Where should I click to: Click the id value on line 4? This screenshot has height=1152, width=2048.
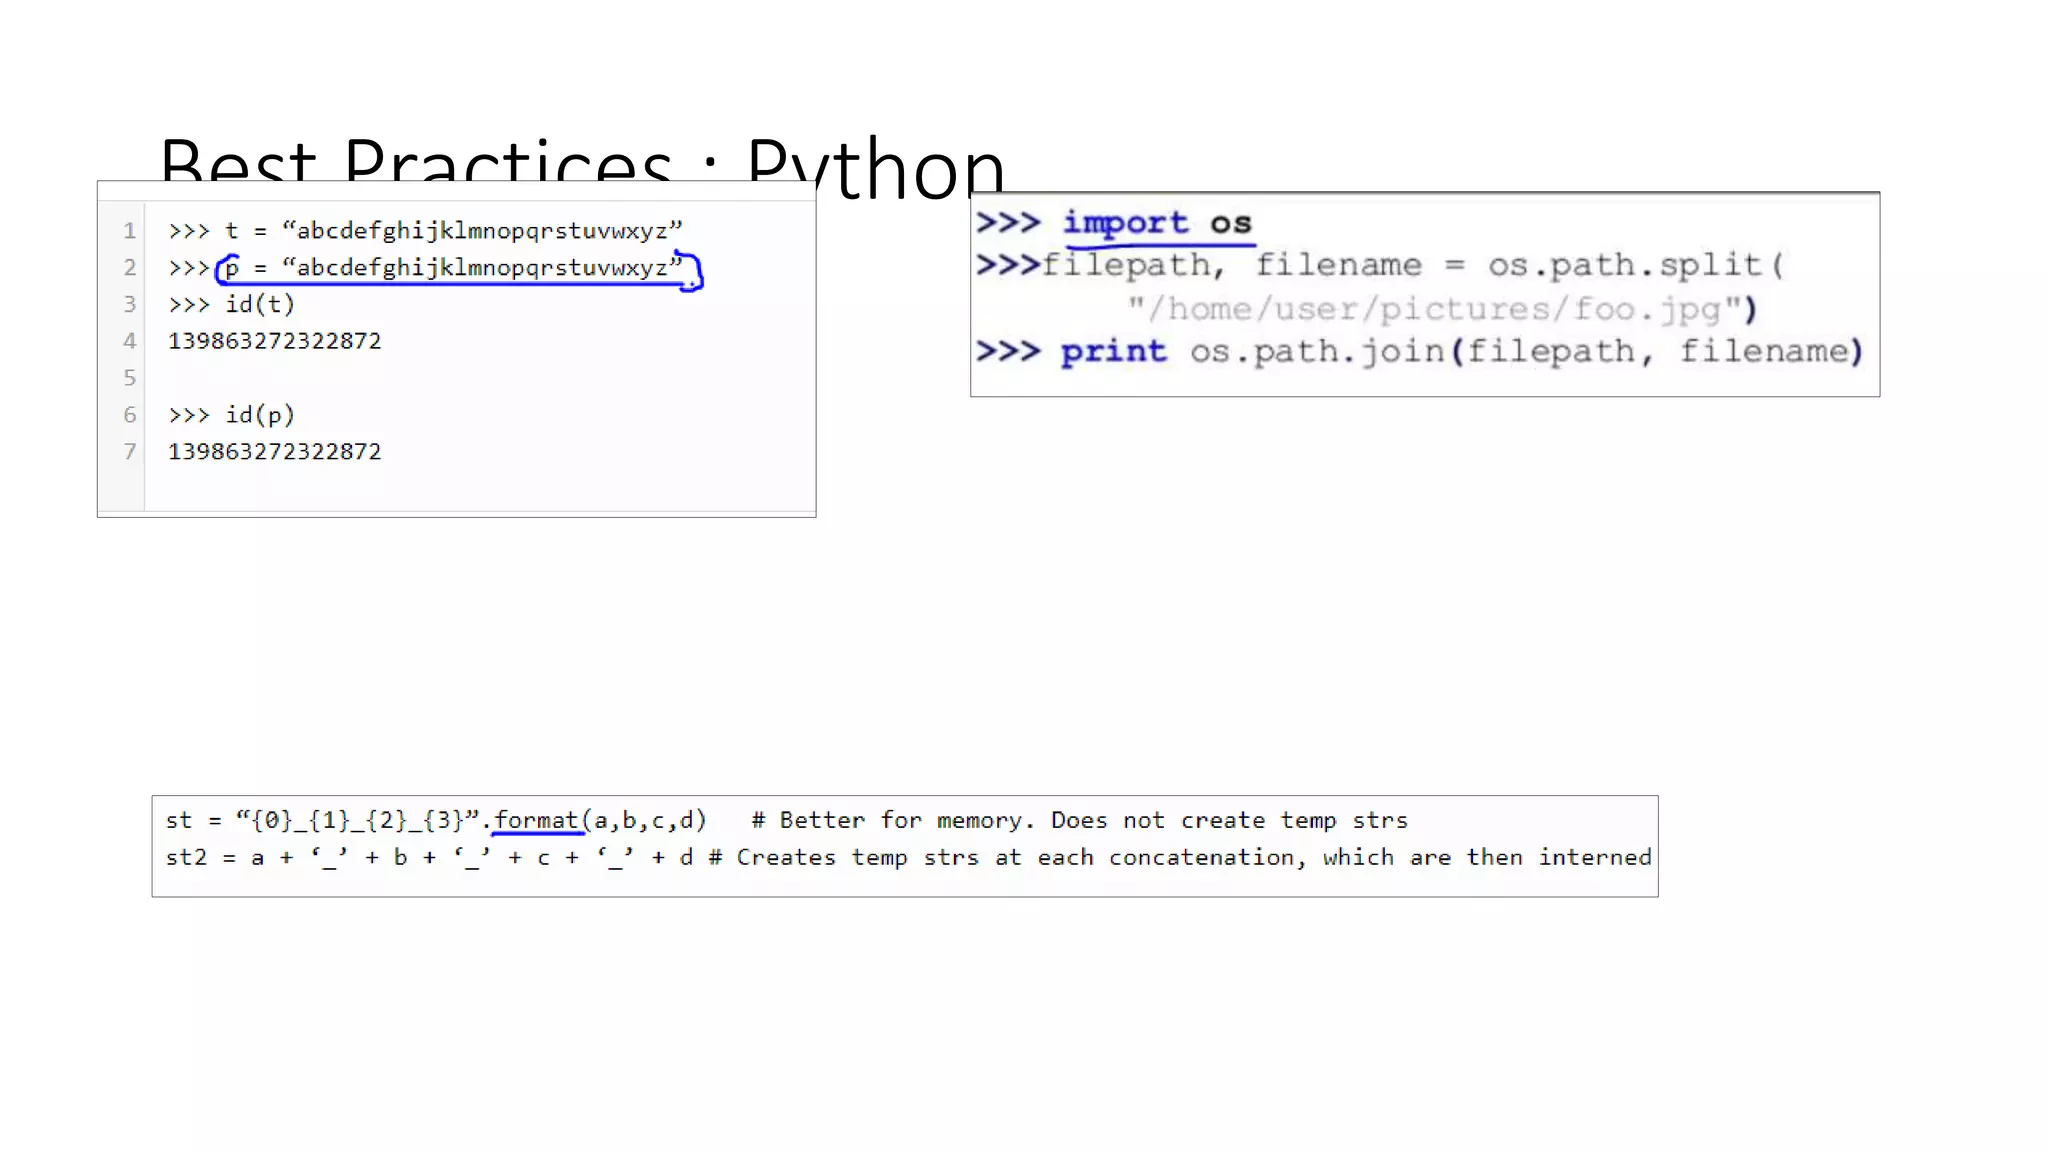tap(274, 341)
